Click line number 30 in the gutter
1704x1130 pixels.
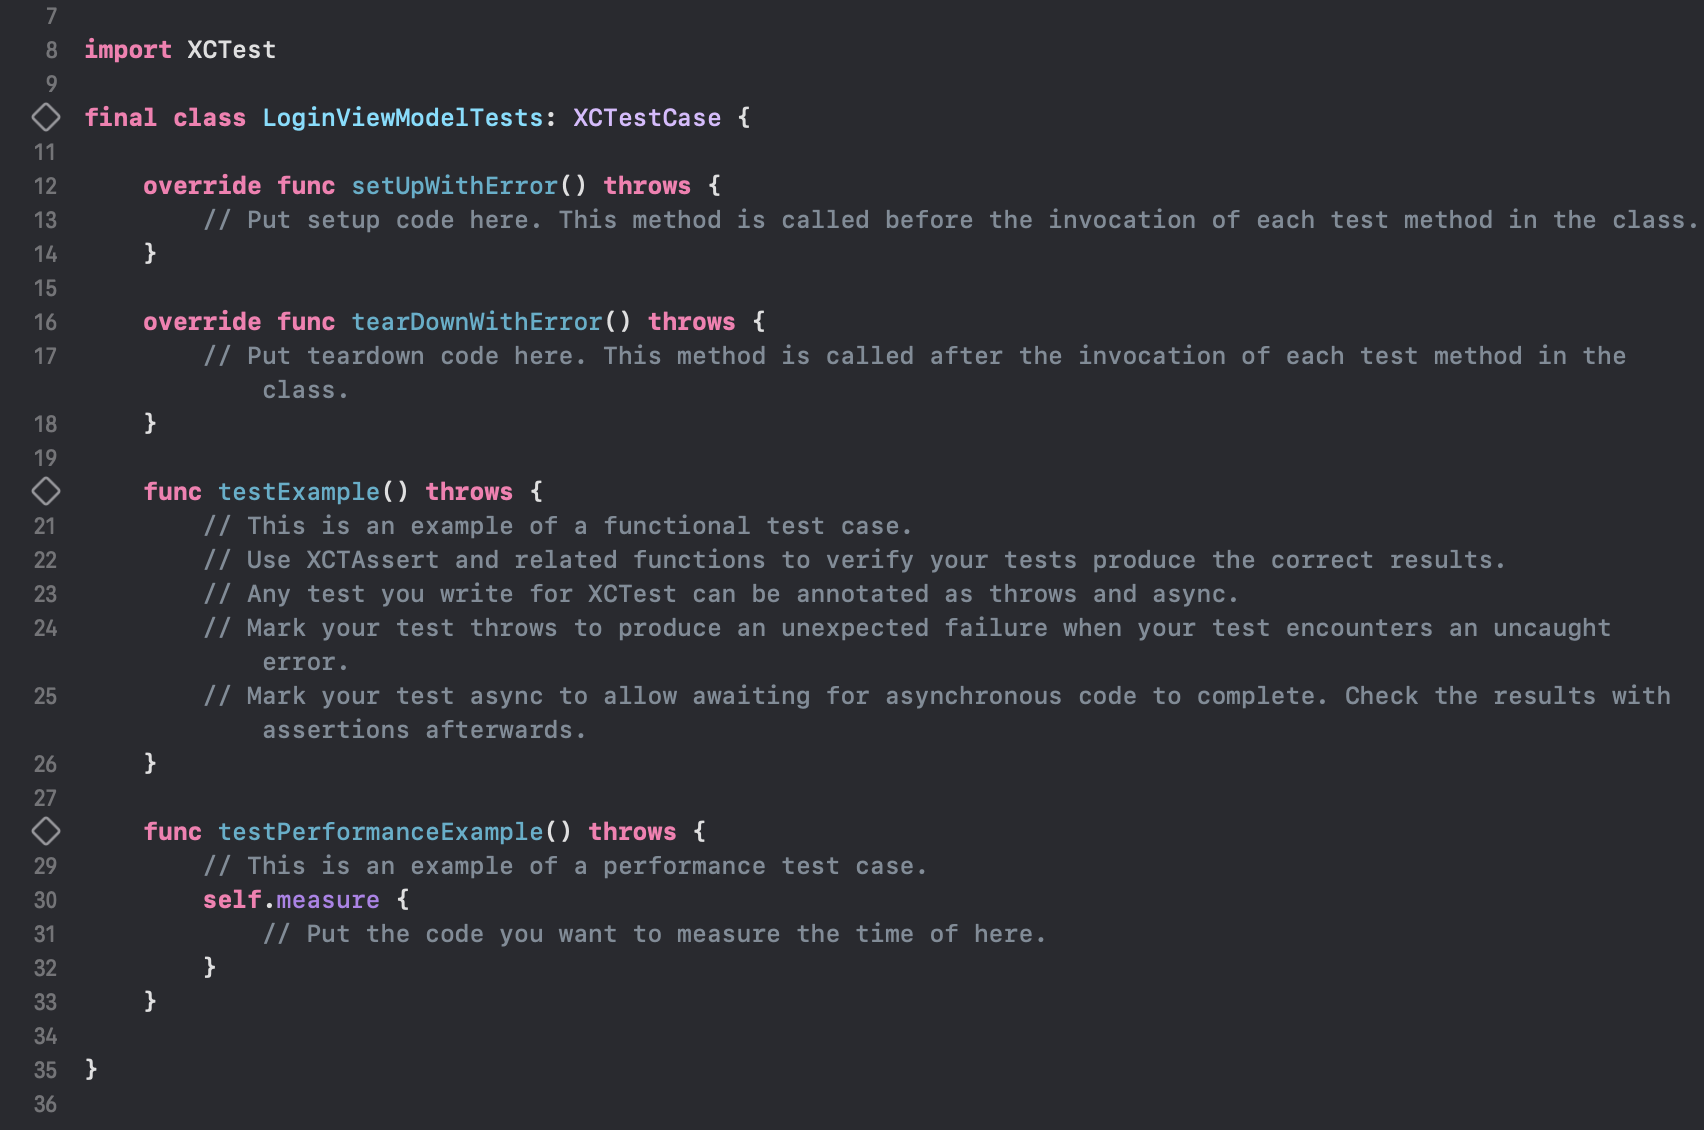45,900
